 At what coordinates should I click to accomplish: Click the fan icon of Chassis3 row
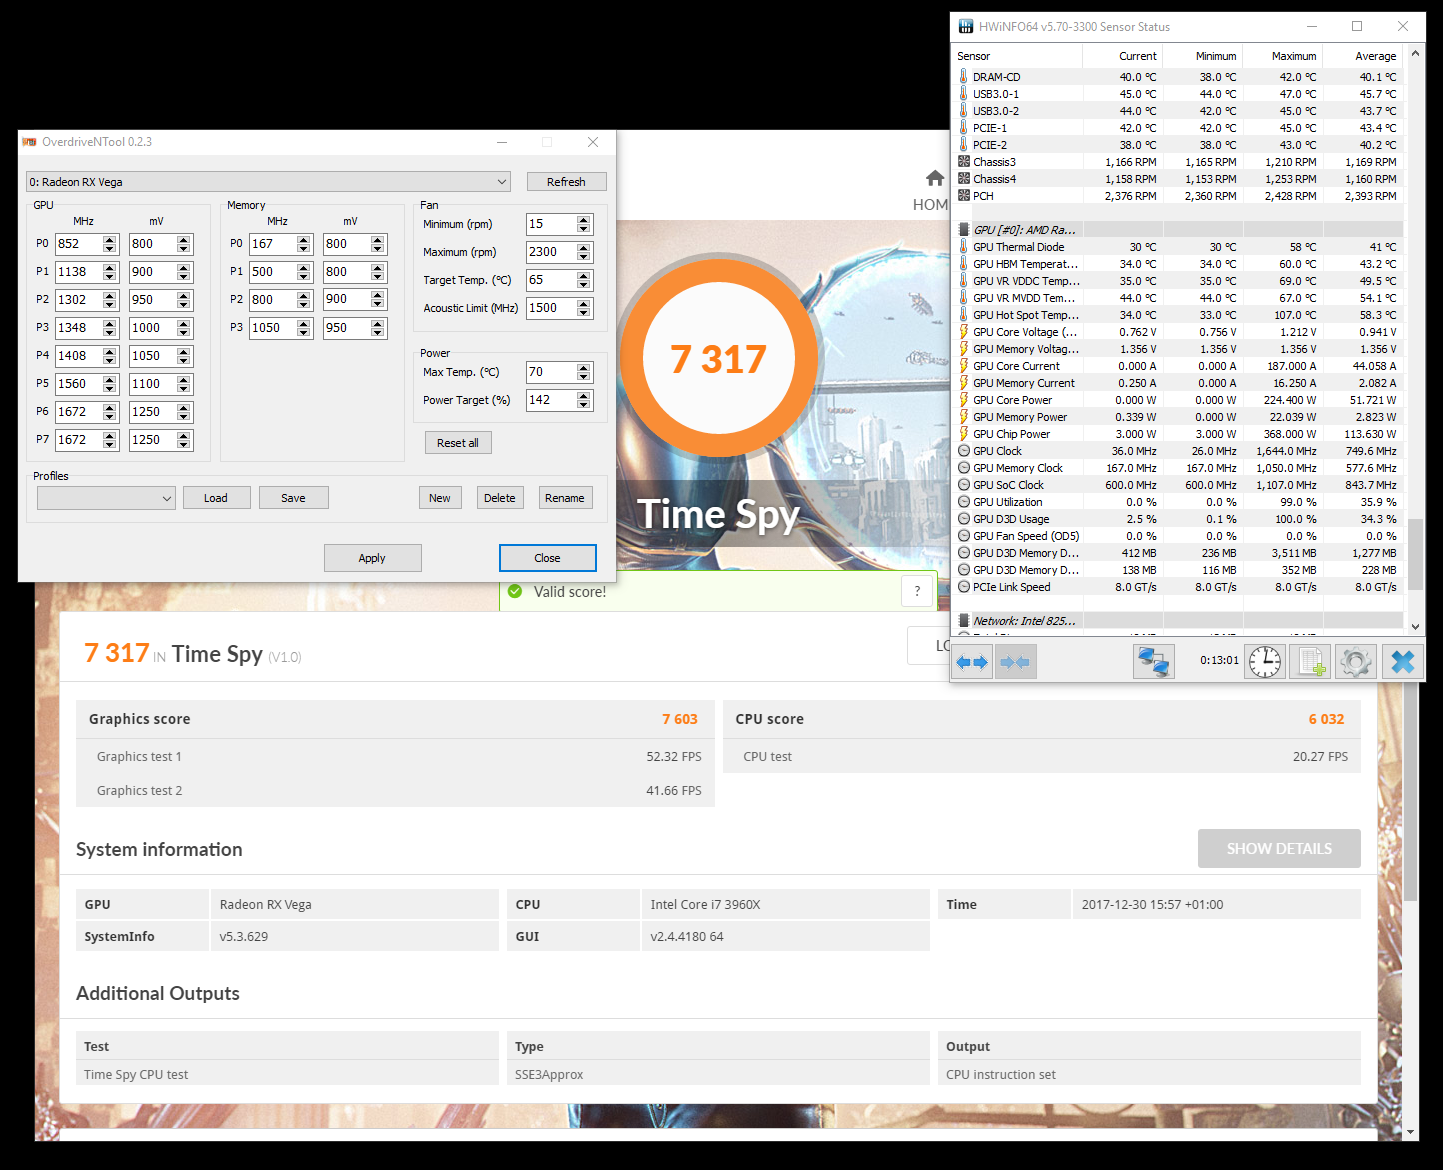pos(964,162)
